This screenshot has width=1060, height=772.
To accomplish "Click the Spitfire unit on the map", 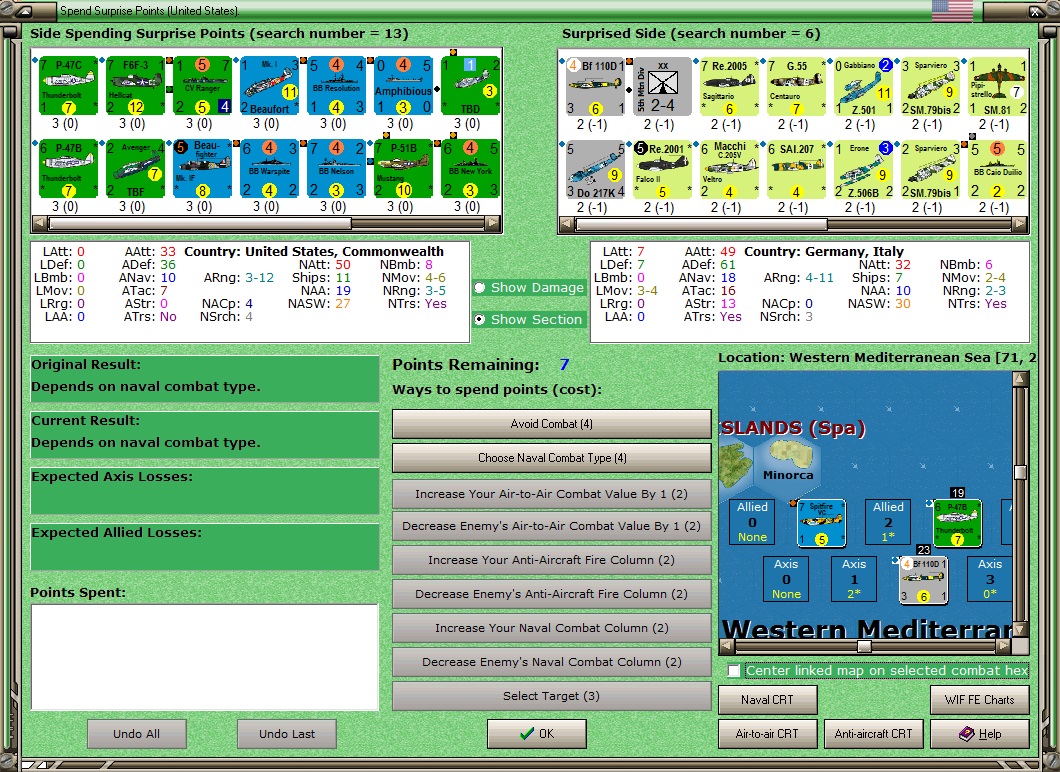I will pyautogui.click(x=821, y=523).
